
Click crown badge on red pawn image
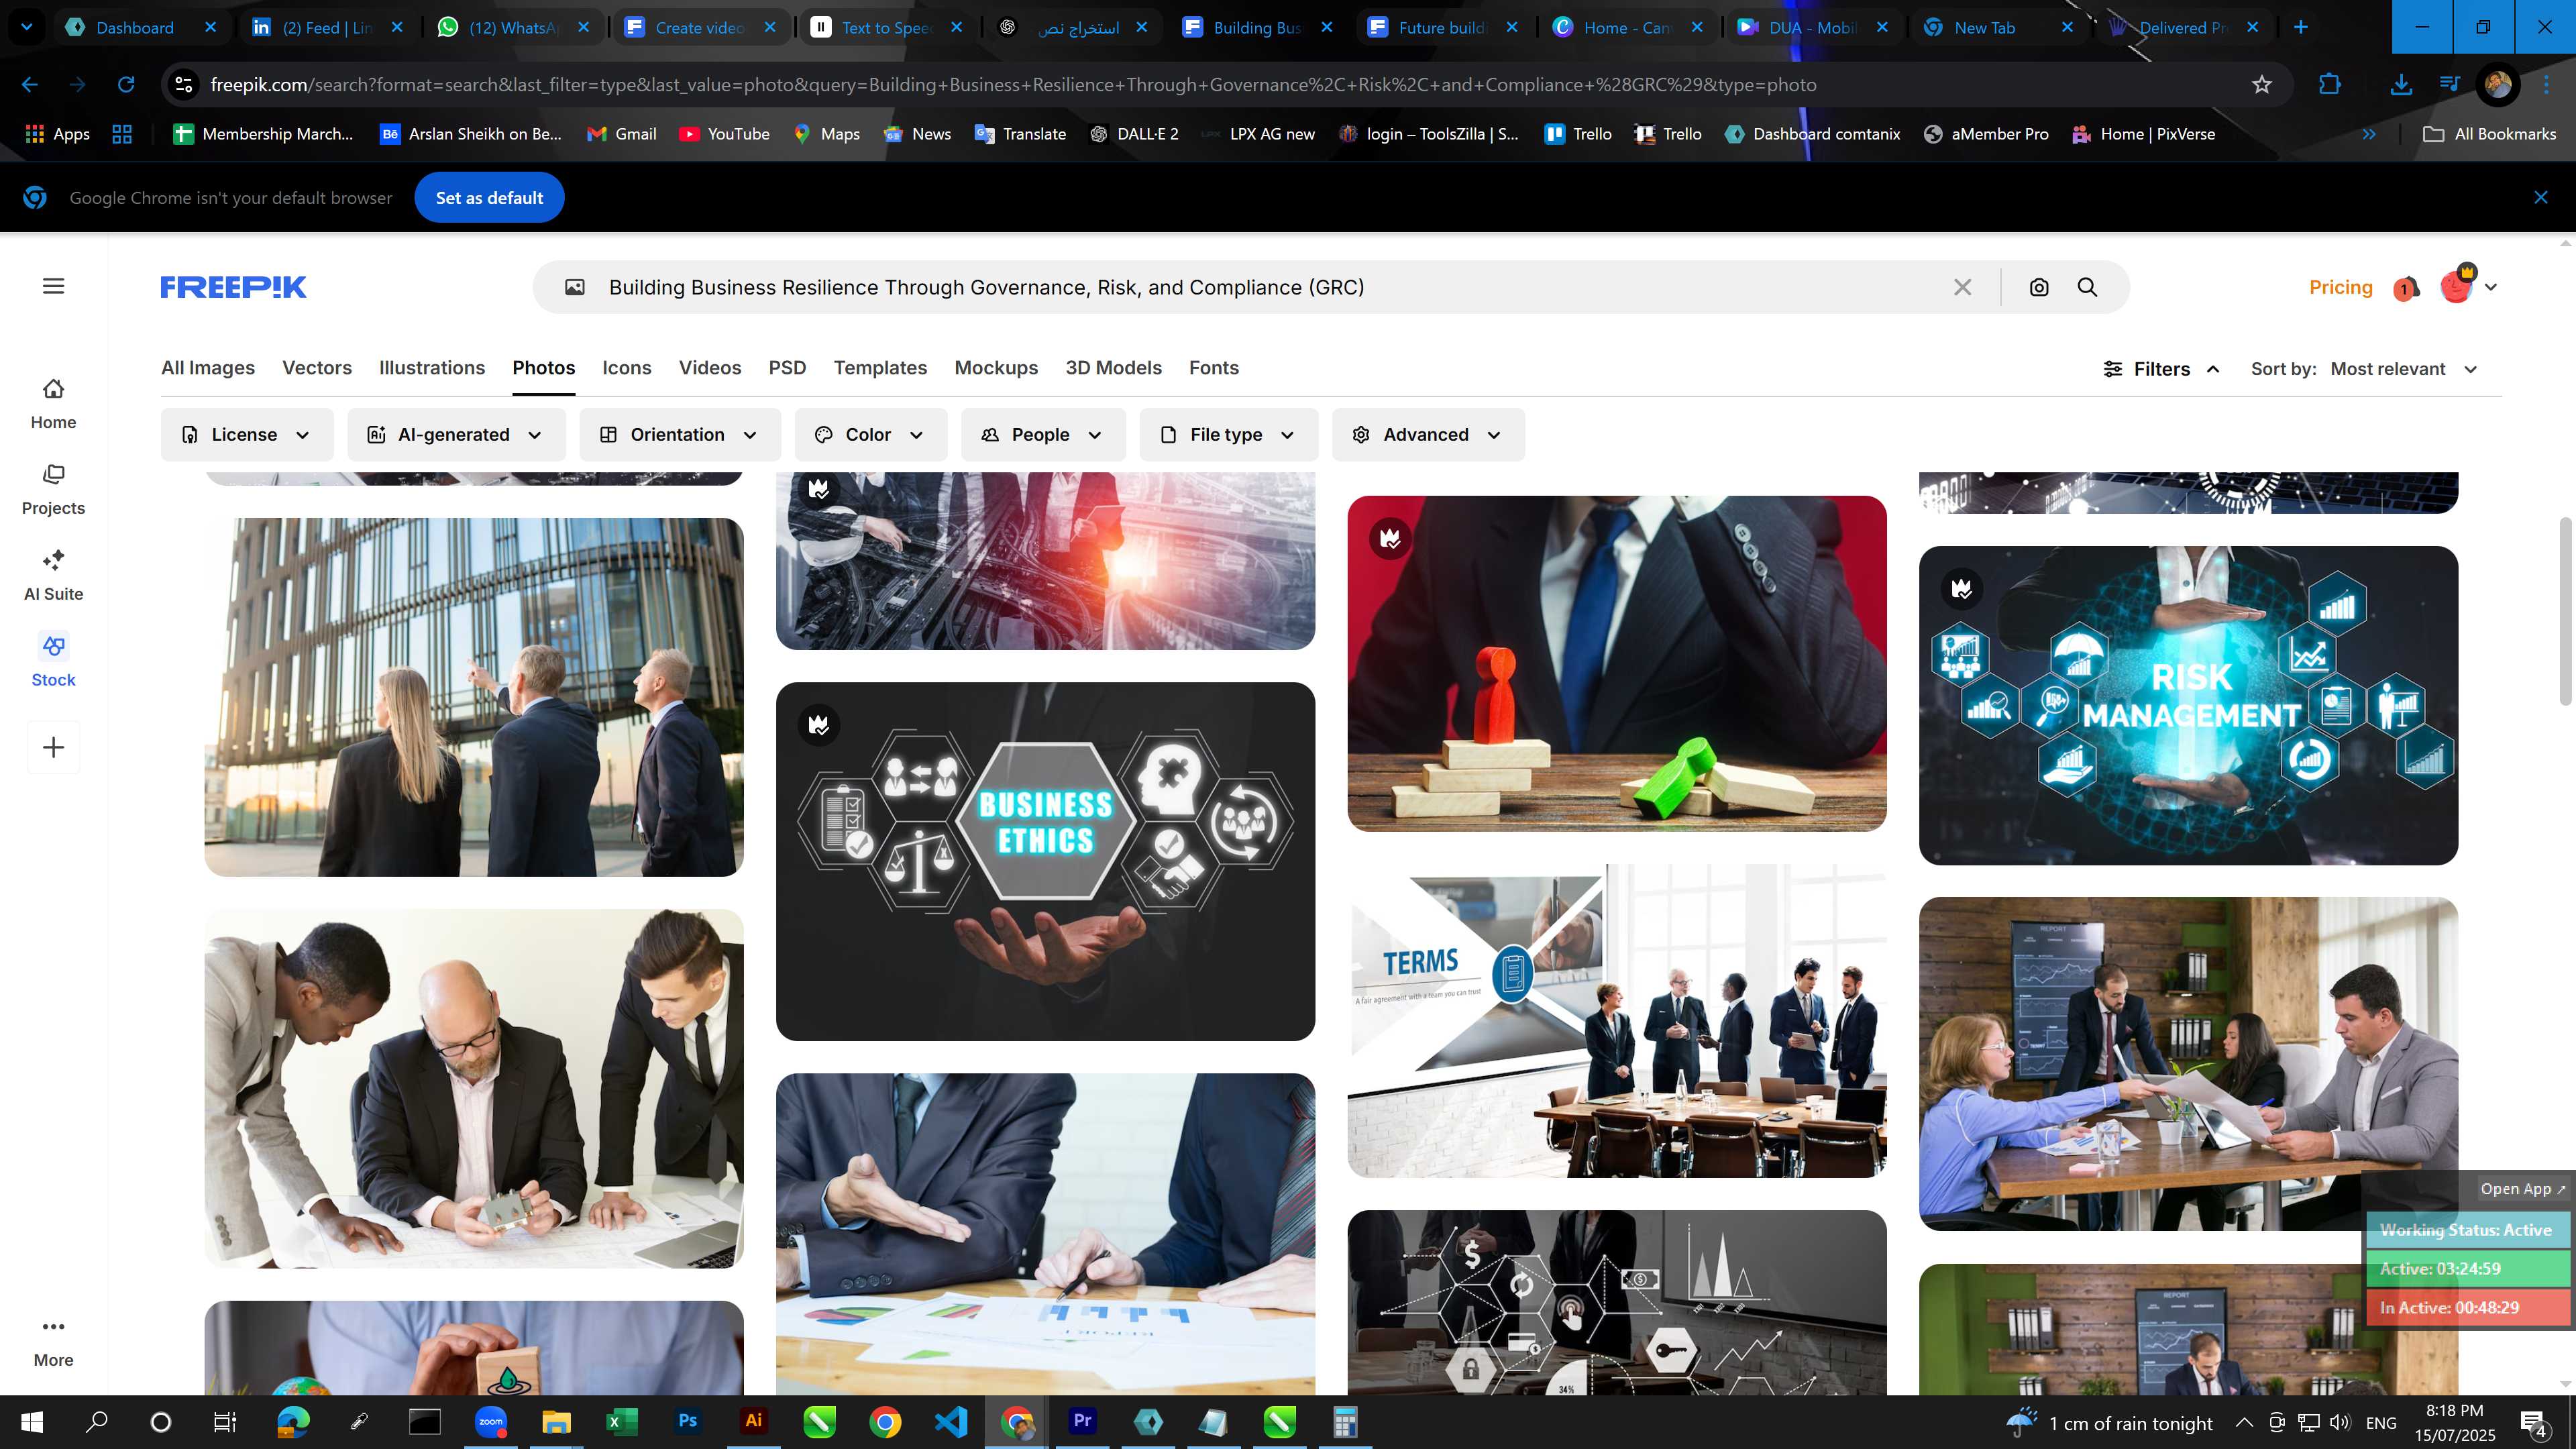[1390, 539]
